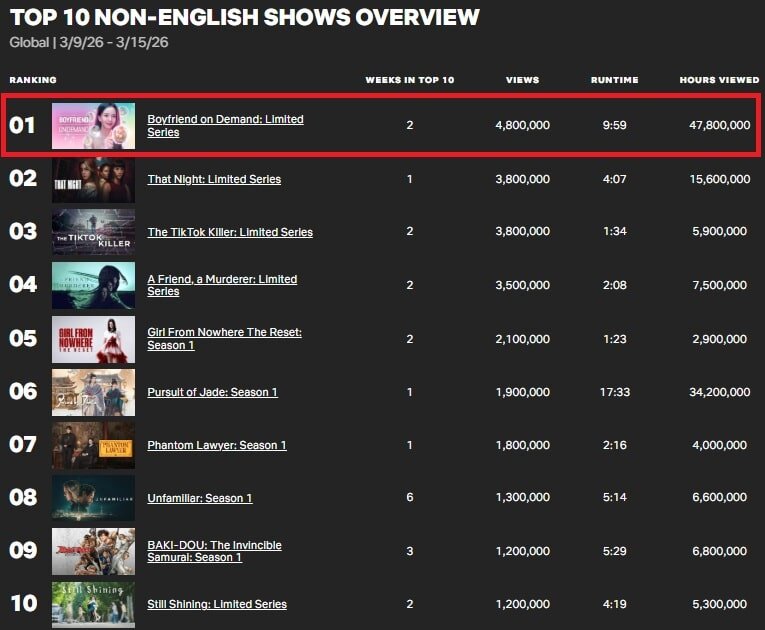Click the RANKING column header

[33, 80]
